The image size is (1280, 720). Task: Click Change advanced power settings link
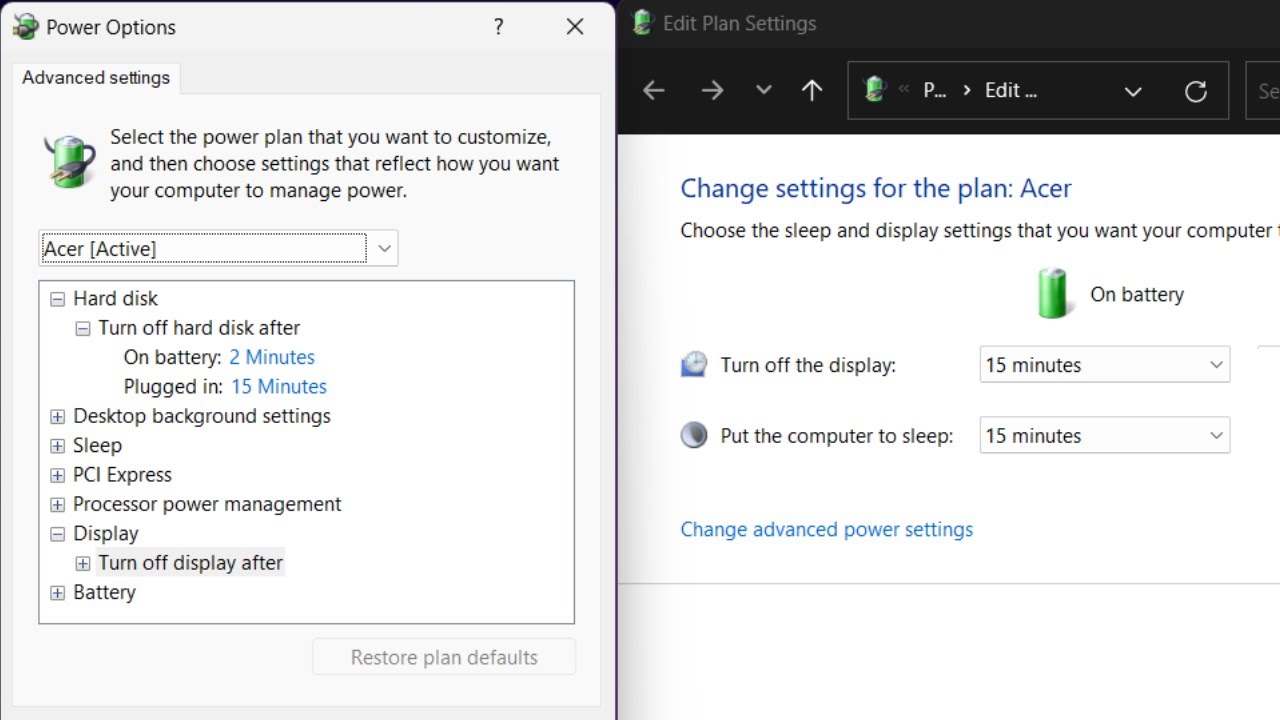pyautogui.click(x=826, y=530)
